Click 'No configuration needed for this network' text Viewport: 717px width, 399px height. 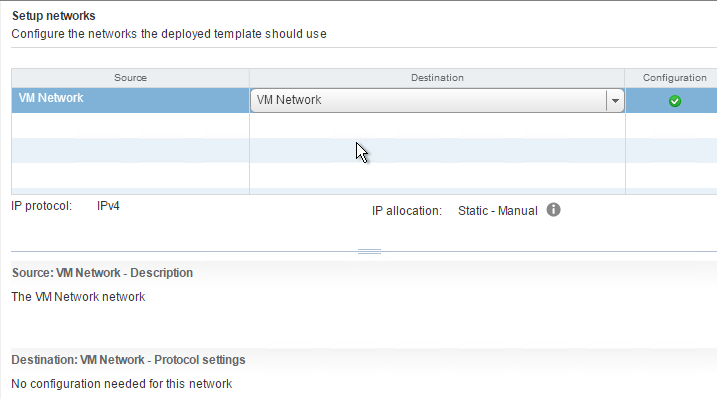pyautogui.click(x=122, y=383)
